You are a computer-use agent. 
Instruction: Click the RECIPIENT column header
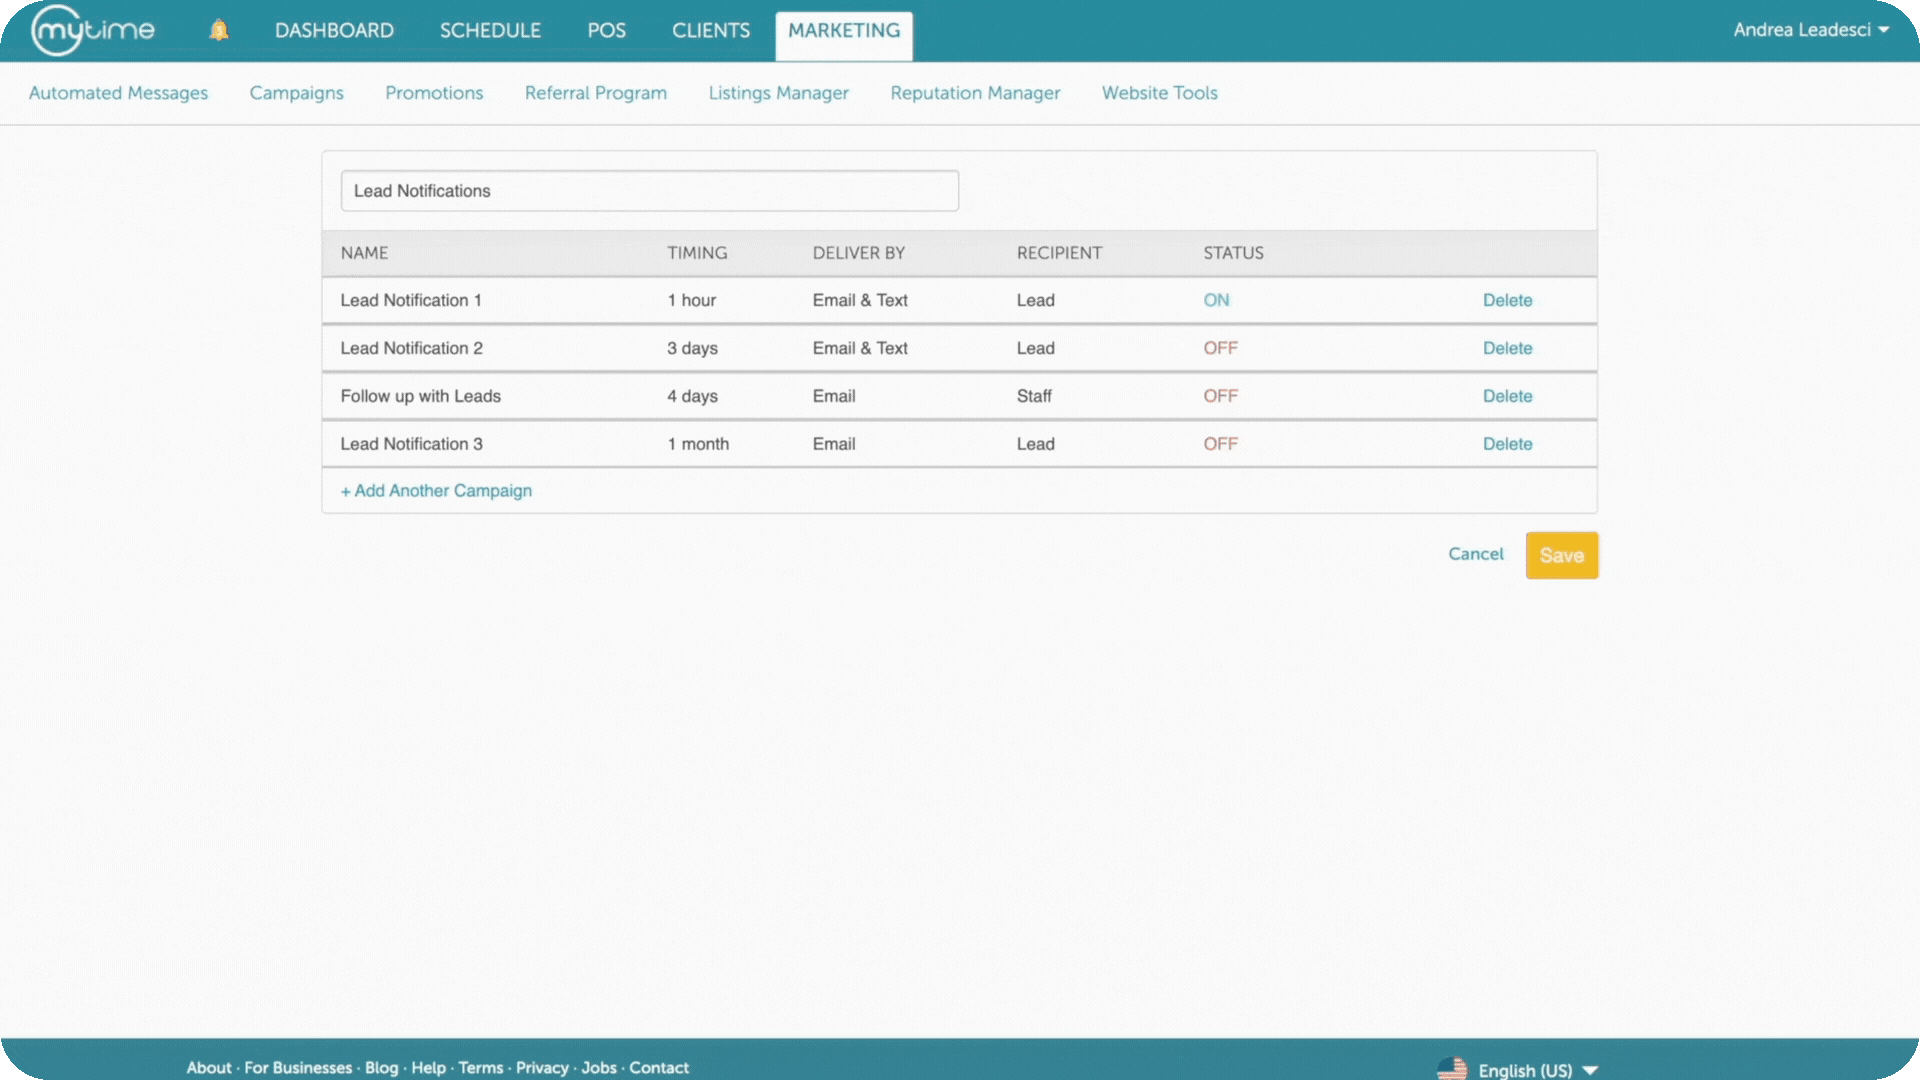click(x=1059, y=253)
